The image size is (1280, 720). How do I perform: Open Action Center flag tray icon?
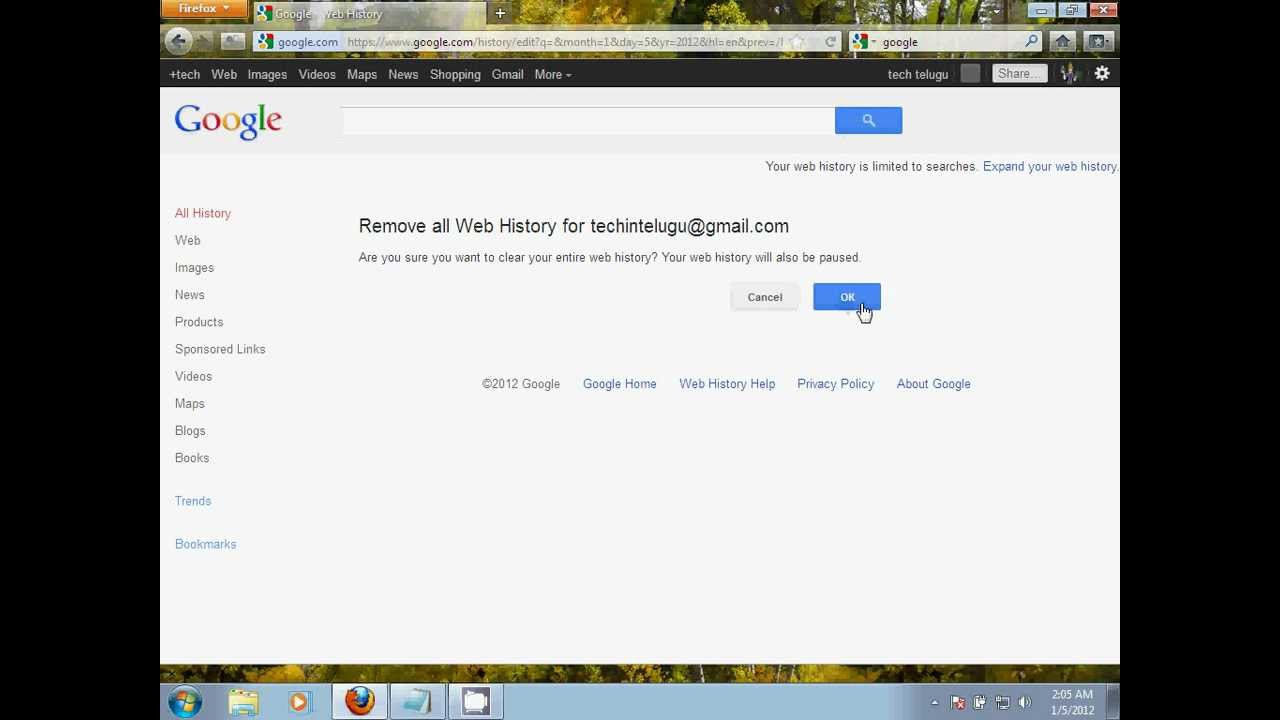957,703
